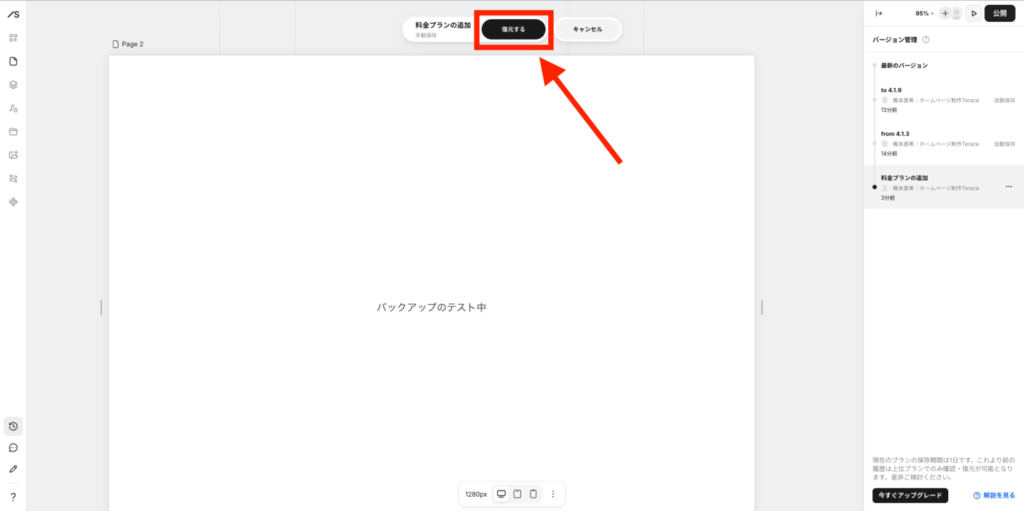Select the 'from 4.1.3' version entry
Screen dimensions: 1024x511
click(x=940, y=143)
